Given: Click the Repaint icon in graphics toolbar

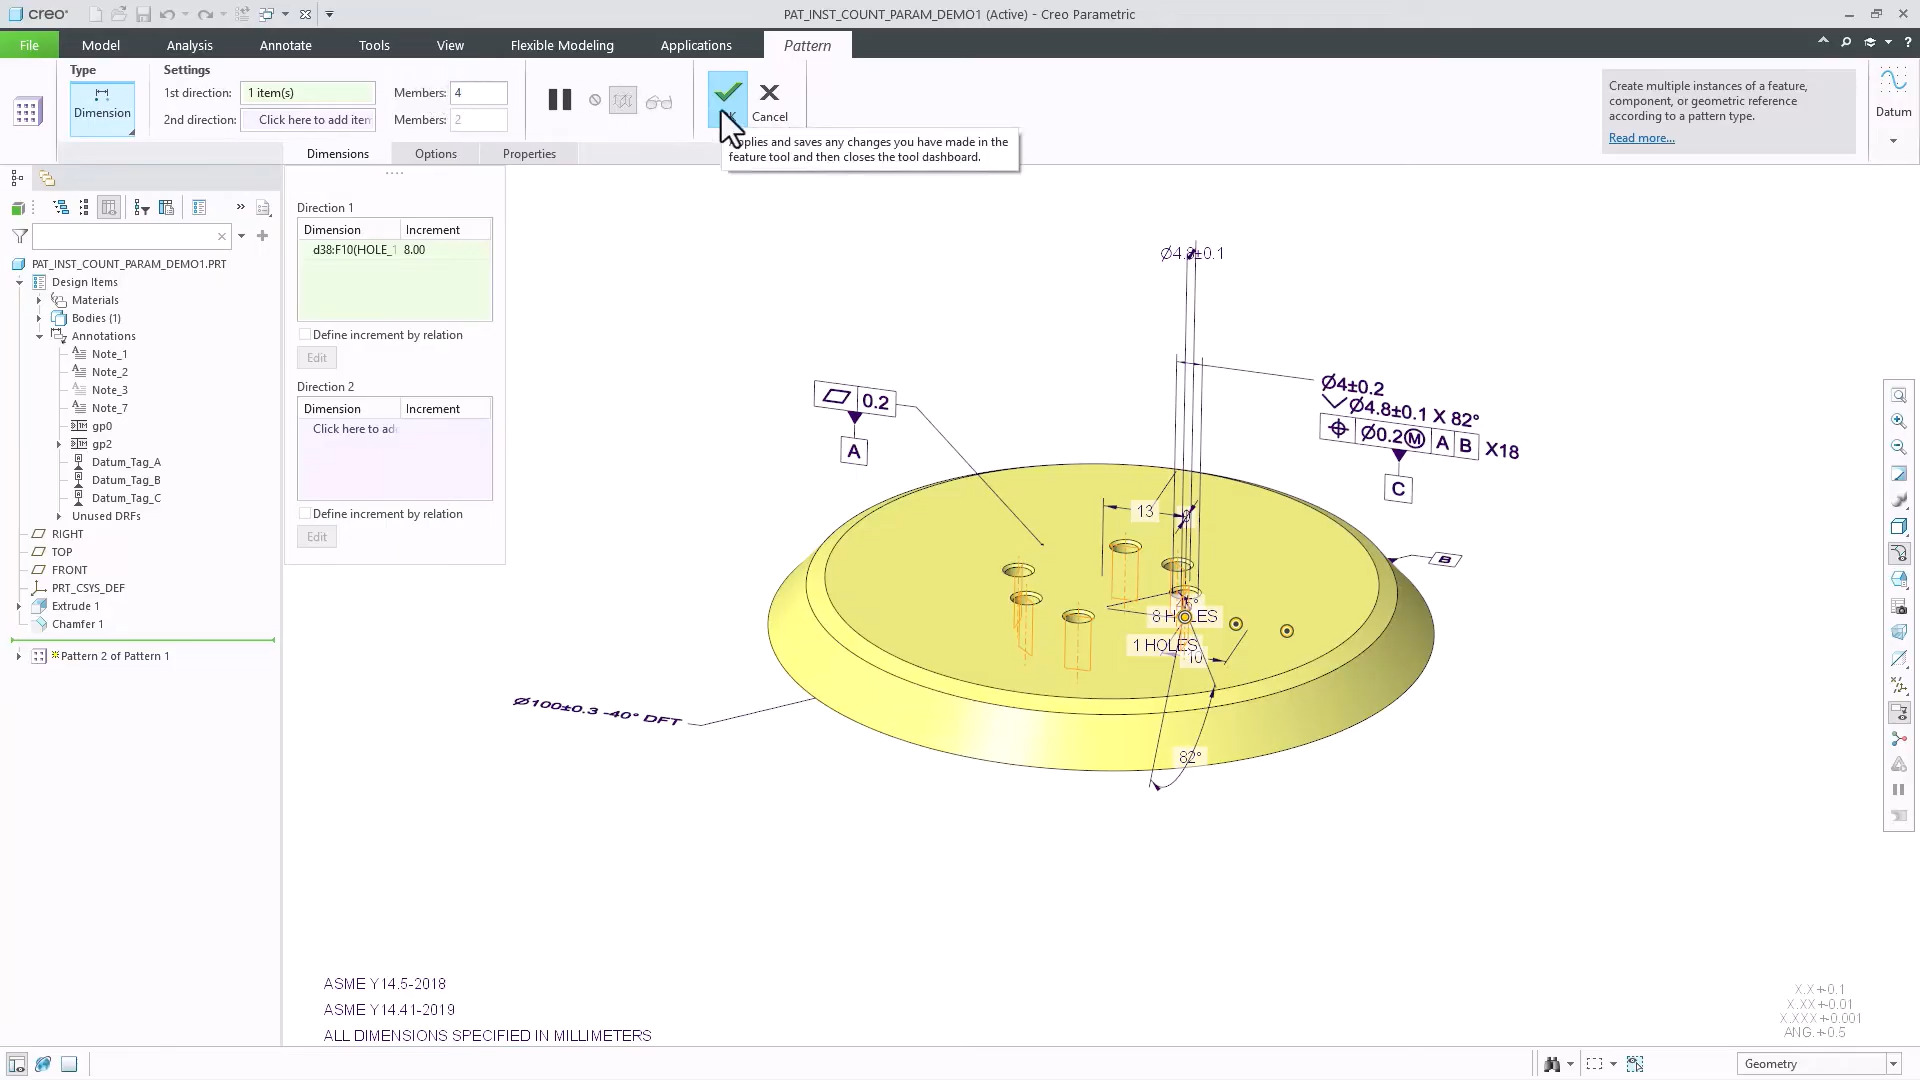Looking at the screenshot, I should [1898, 474].
